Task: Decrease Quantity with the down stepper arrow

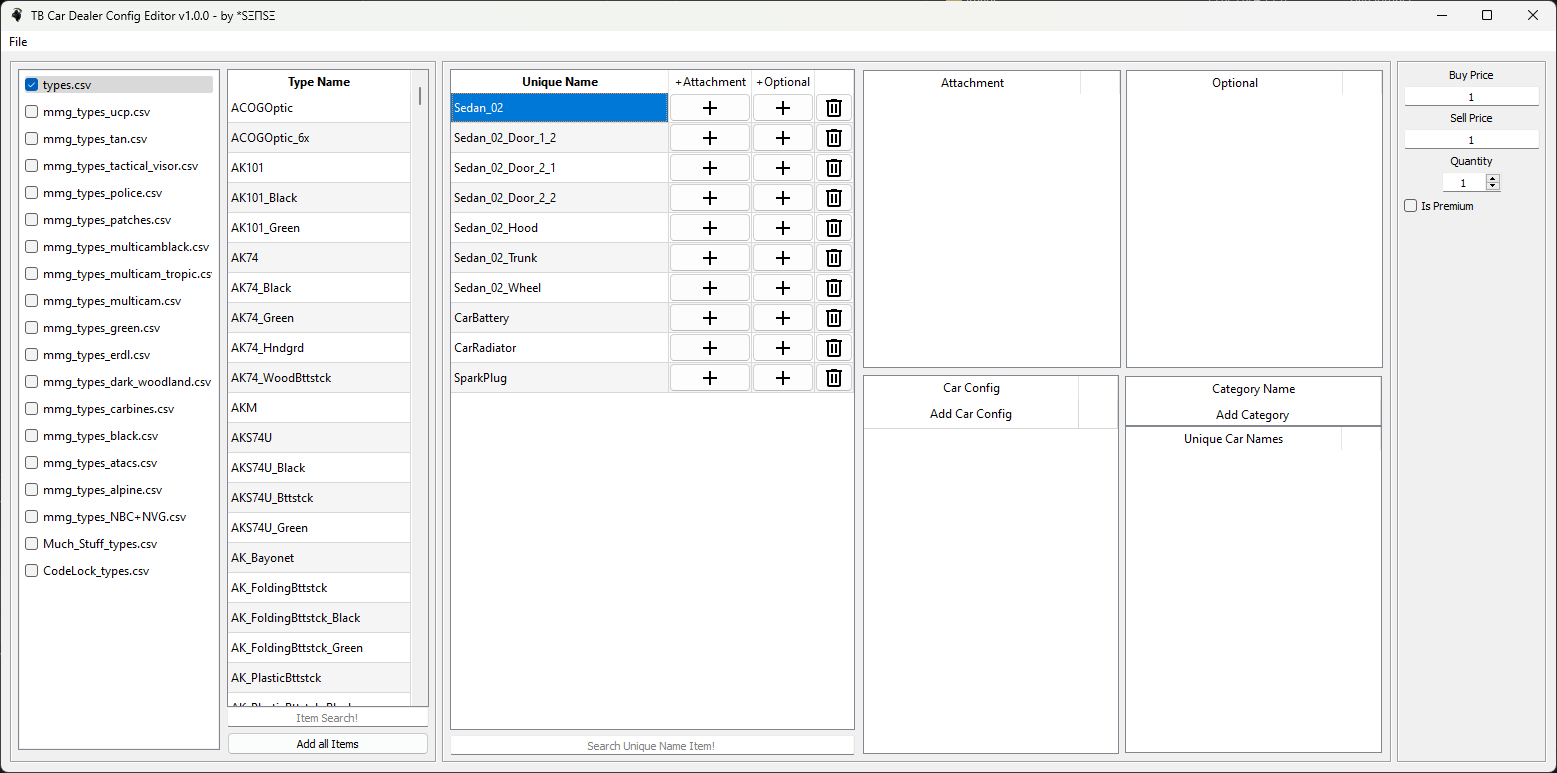Action: click(1493, 187)
